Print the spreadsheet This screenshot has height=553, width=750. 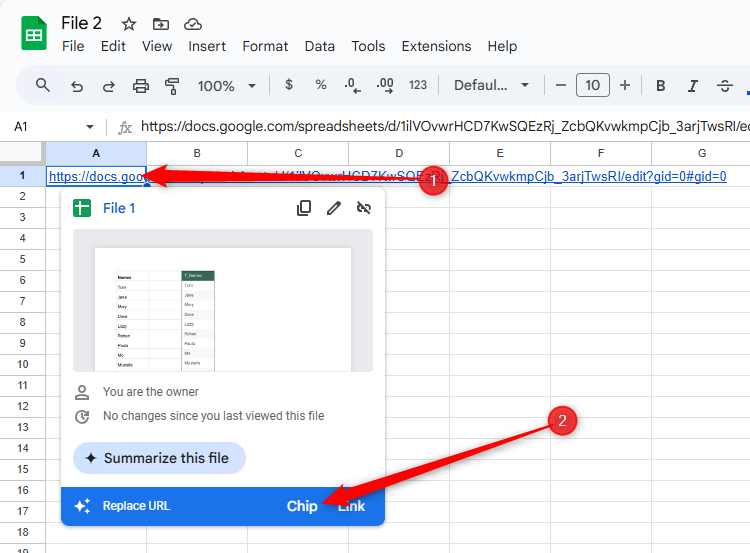pyautogui.click(x=140, y=86)
